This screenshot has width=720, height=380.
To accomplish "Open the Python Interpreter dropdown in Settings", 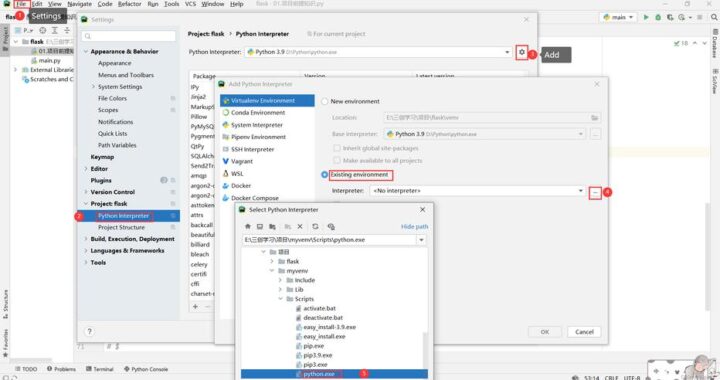I will (507, 52).
